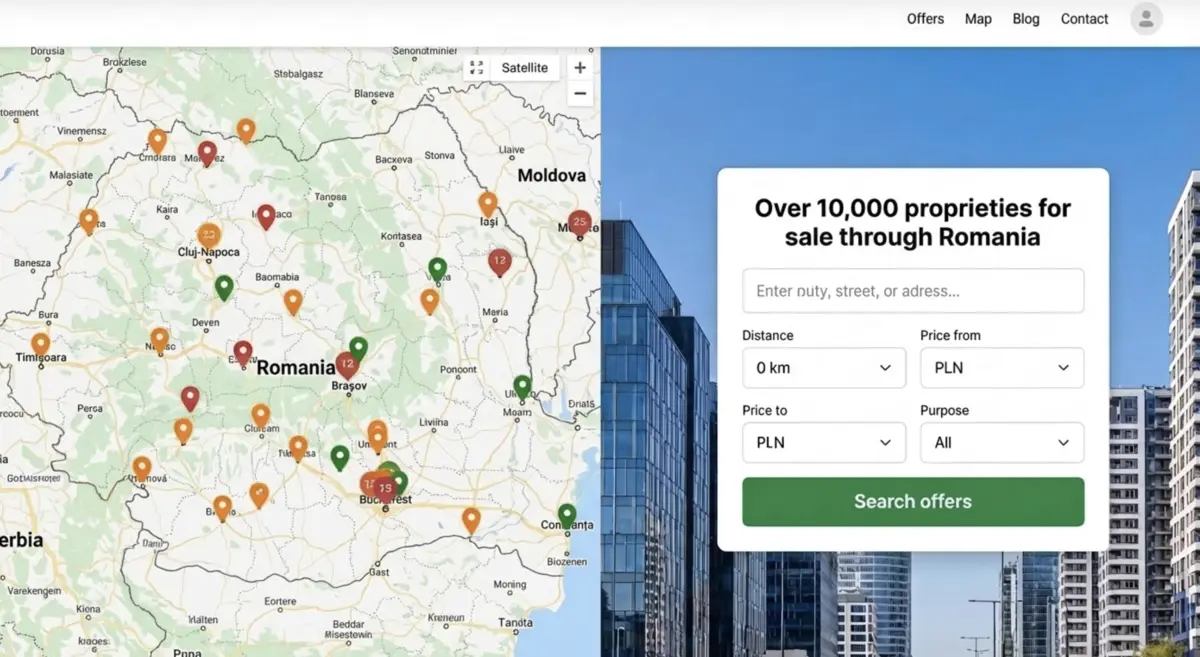
Task: Open the user account avatar icon
Action: click(1146, 19)
